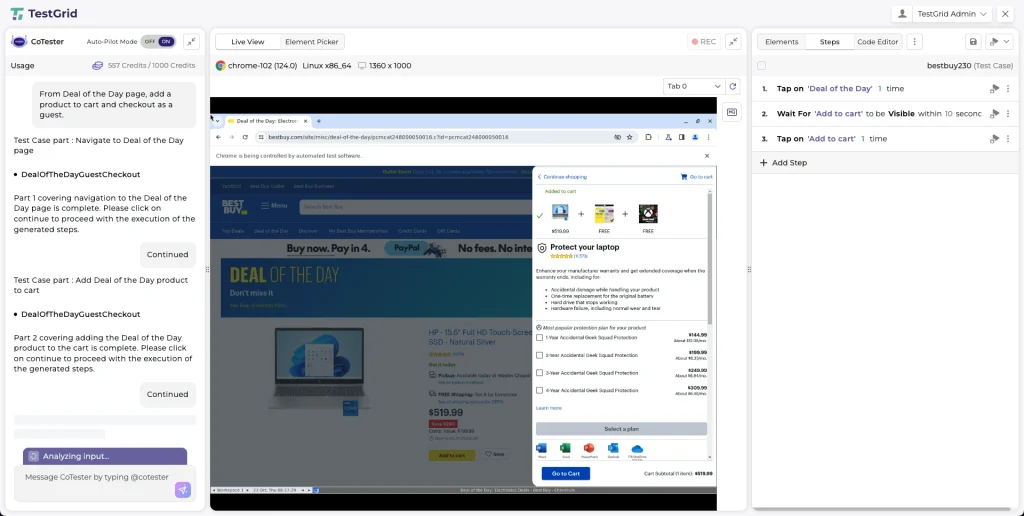The height and width of the screenshot is (516, 1024).
Task: Click Add Step
Action: [x=783, y=163]
